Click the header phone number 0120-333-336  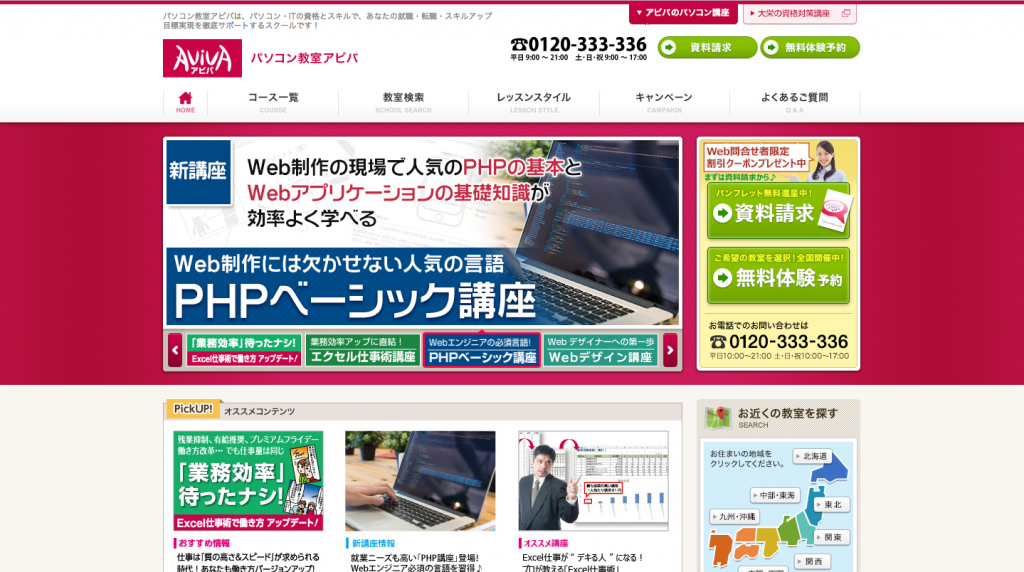tap(579, 44)
